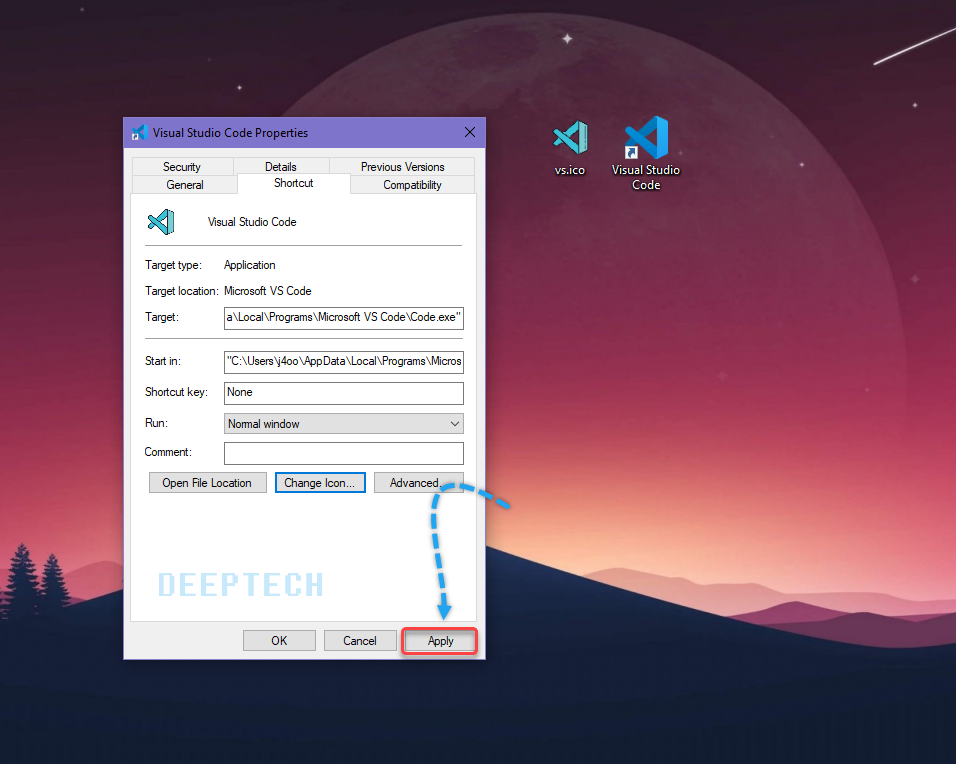Focus the Shortcut key field
This screenshot has height=764, width=956.
coord(344,393)
